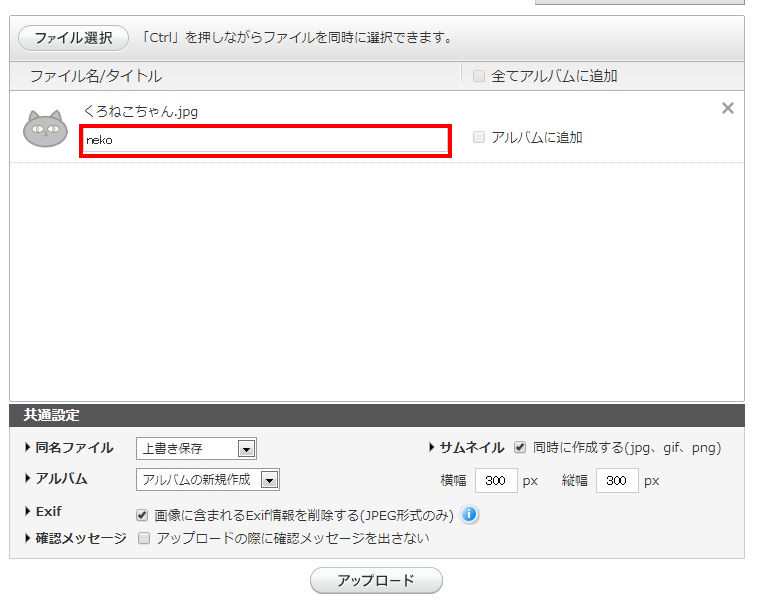Image resolution: width=759 pixels, height=602 pixels.
Task: Click the title field containing neko
Action: click(265, 140)
